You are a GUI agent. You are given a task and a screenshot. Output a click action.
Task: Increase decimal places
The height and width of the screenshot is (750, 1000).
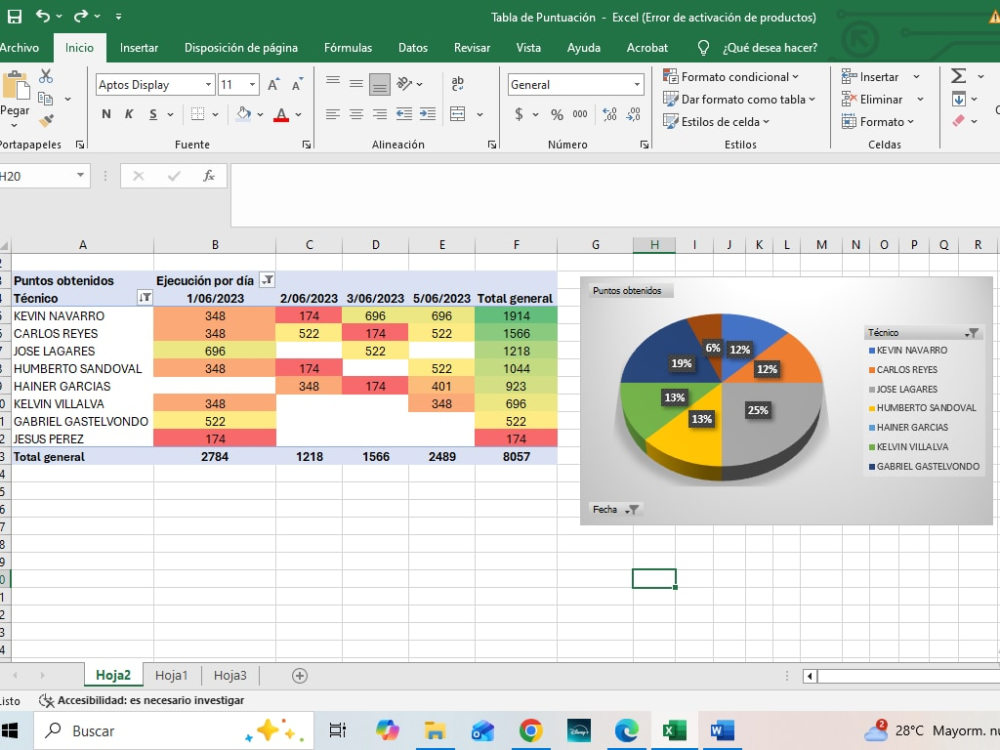click(x=610, y=114)
